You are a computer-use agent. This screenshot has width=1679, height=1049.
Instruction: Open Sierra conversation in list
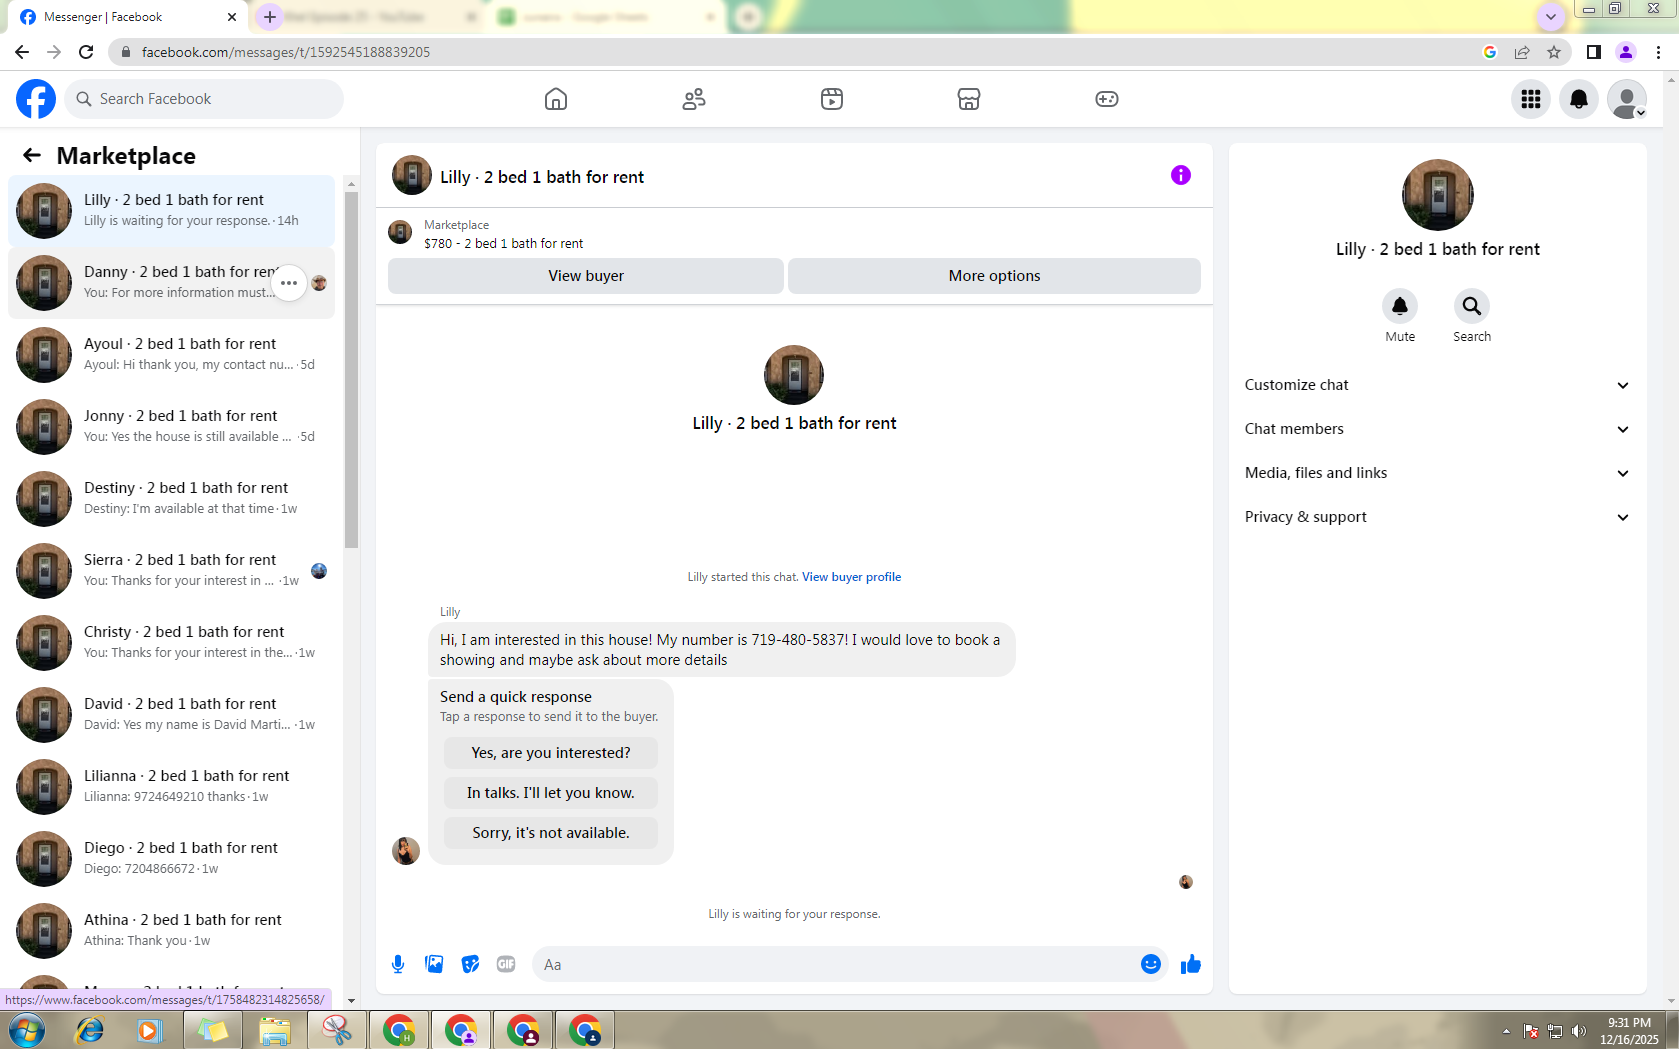[171, 571]
